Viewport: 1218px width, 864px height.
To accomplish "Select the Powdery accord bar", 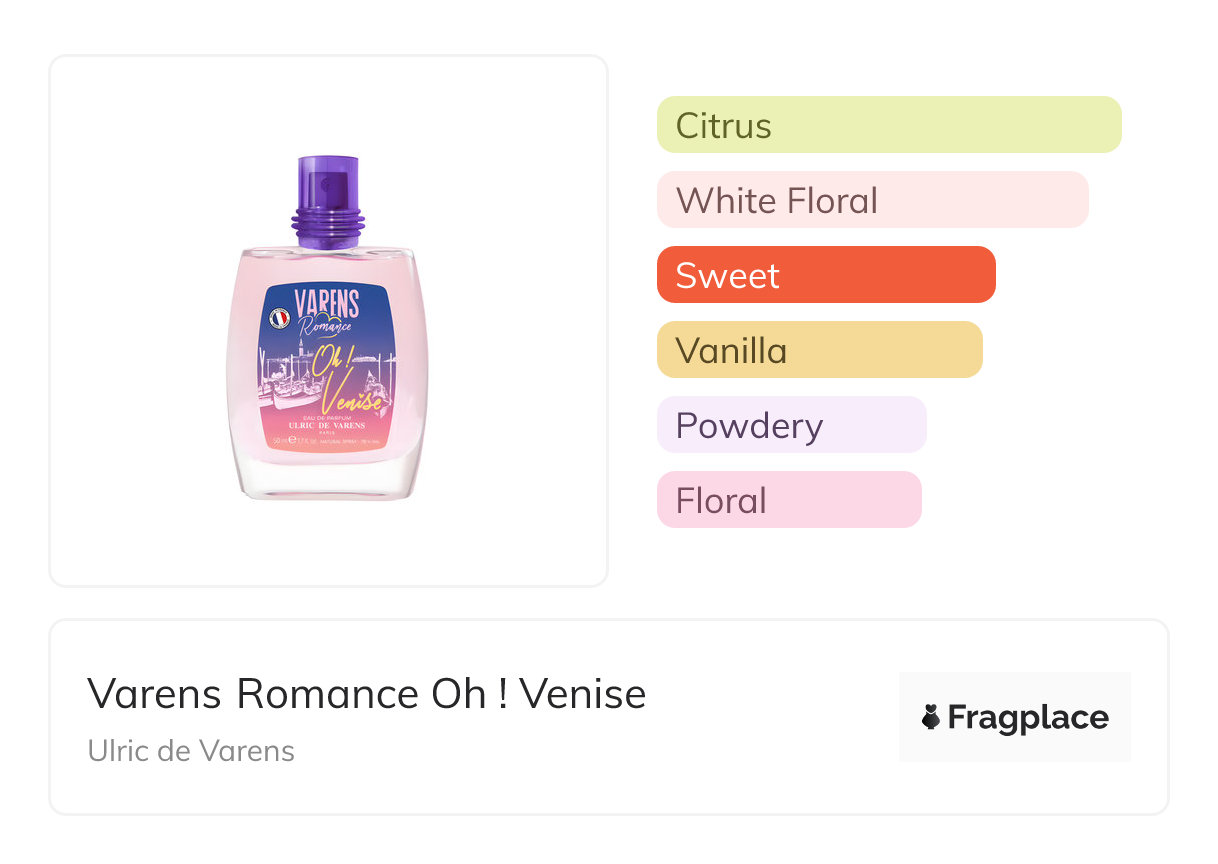I will (791, 425).
